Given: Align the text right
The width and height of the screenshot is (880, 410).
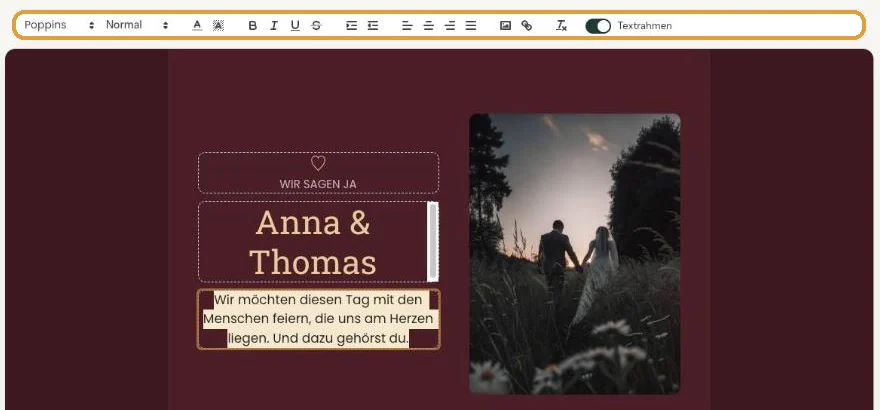Looking at the screenshot, I should [x=450, y=25].
